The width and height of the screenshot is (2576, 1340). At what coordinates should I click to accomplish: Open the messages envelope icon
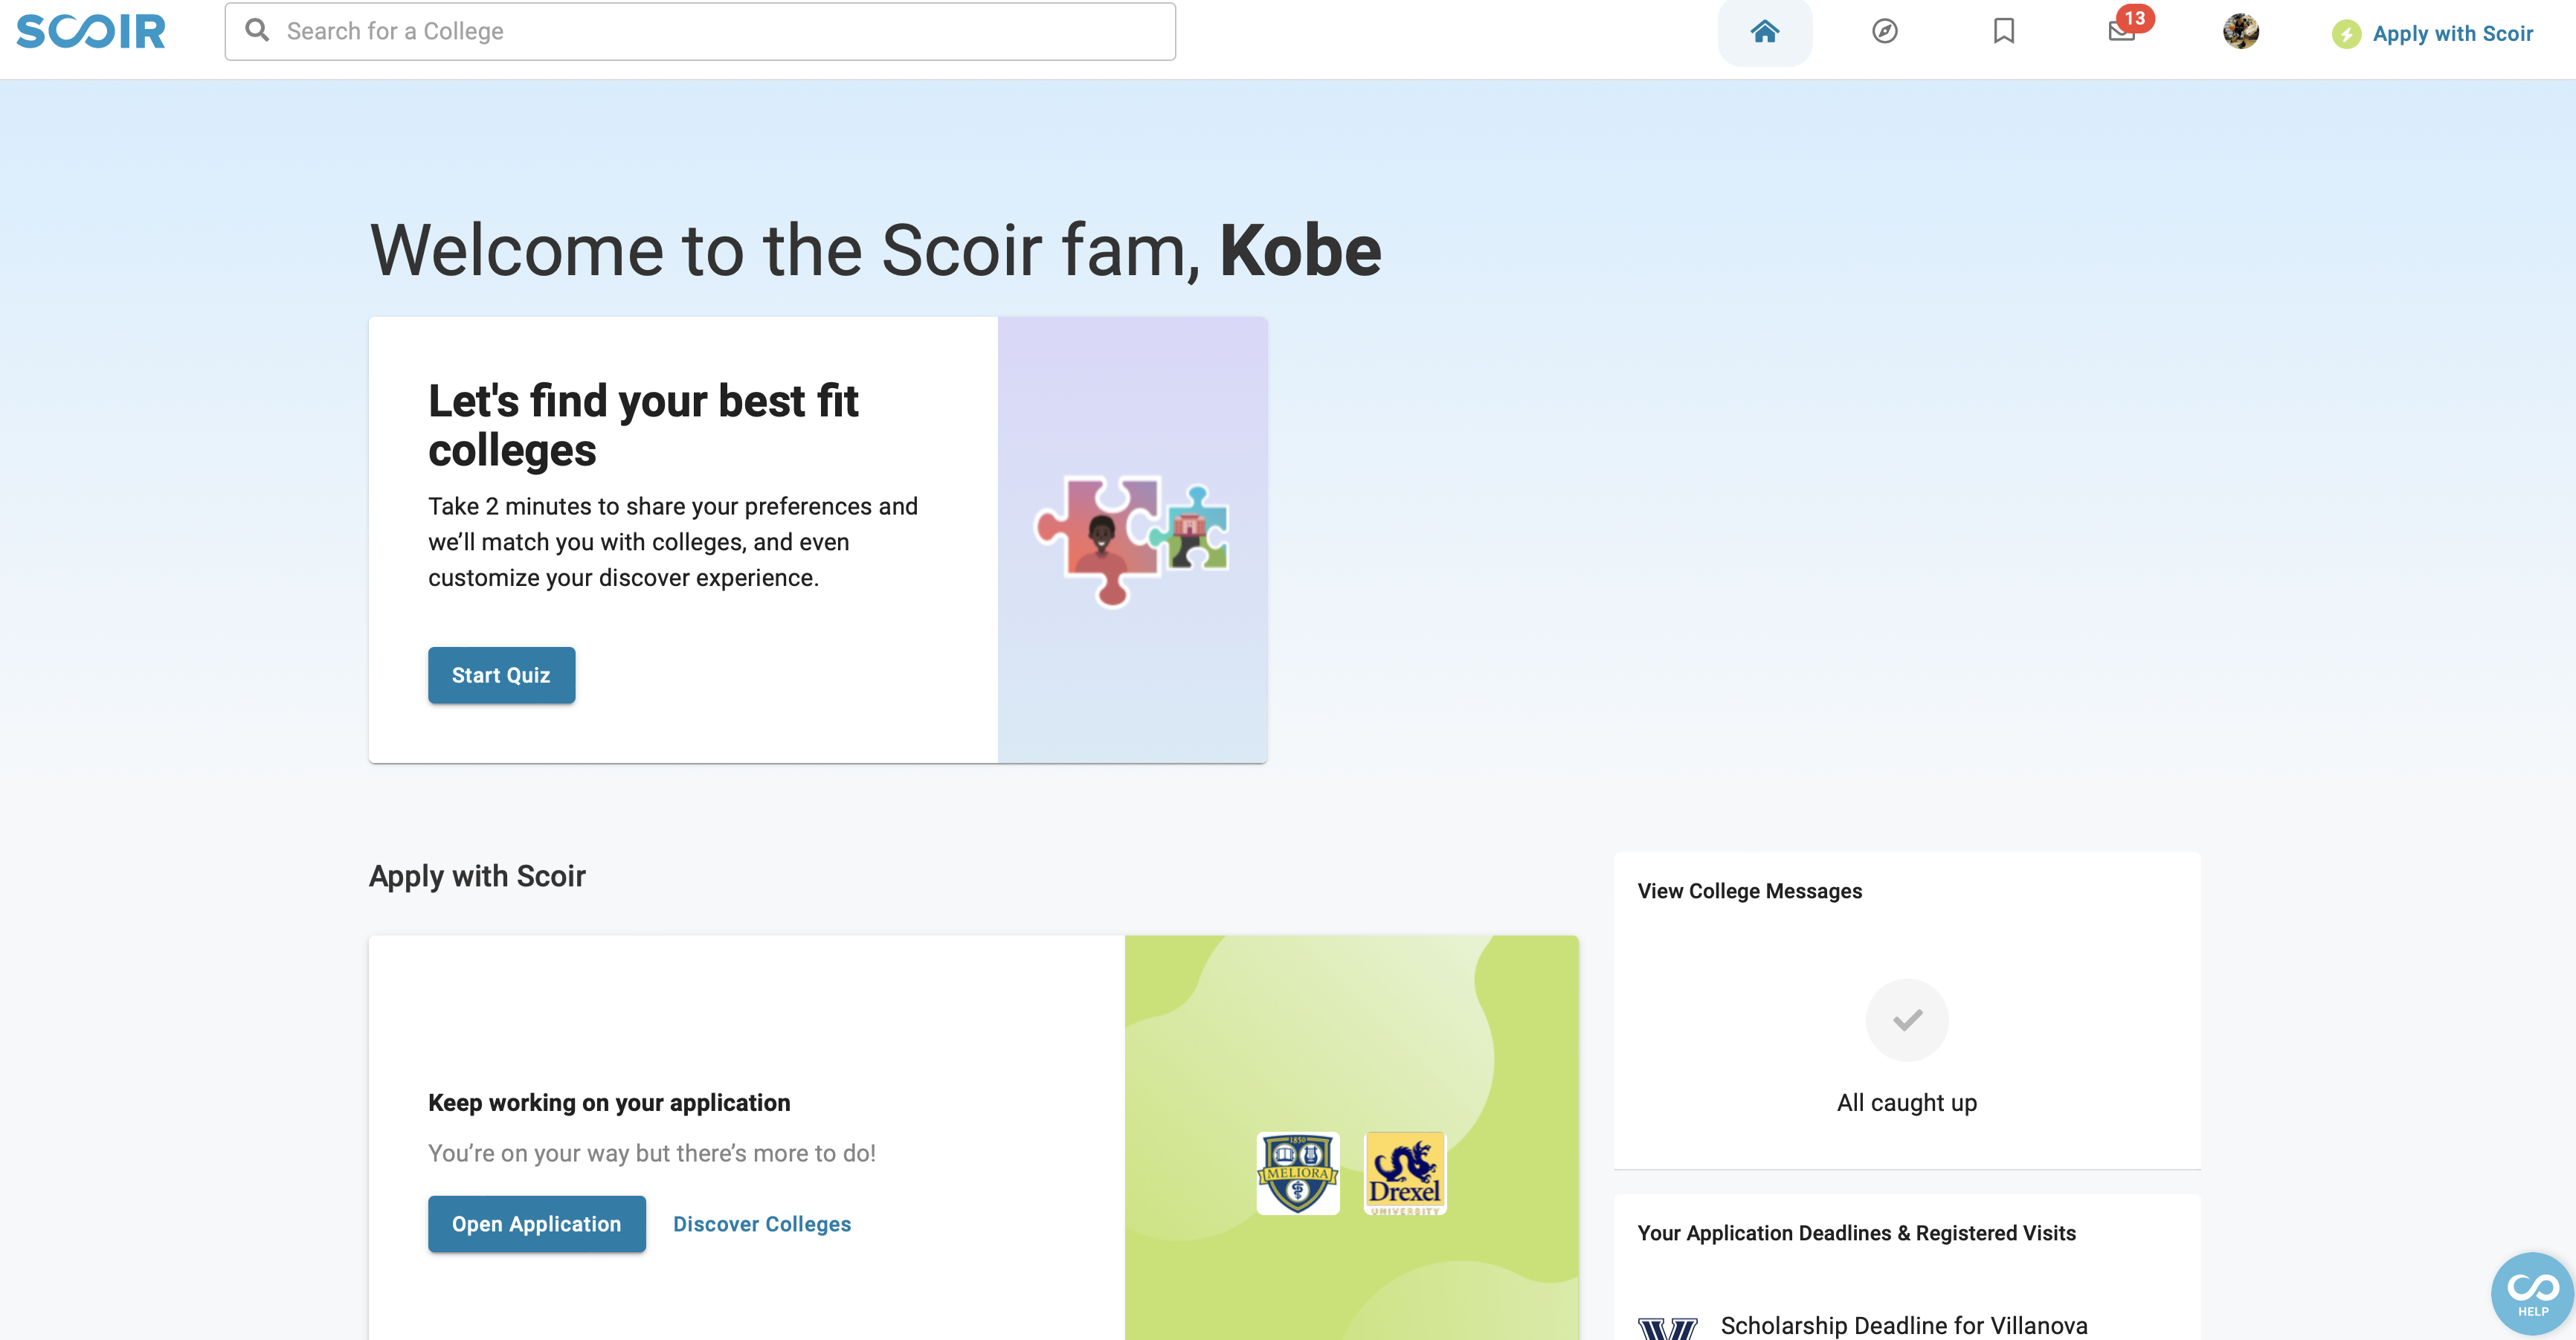pyautogui.click(x=2122, y=30)
